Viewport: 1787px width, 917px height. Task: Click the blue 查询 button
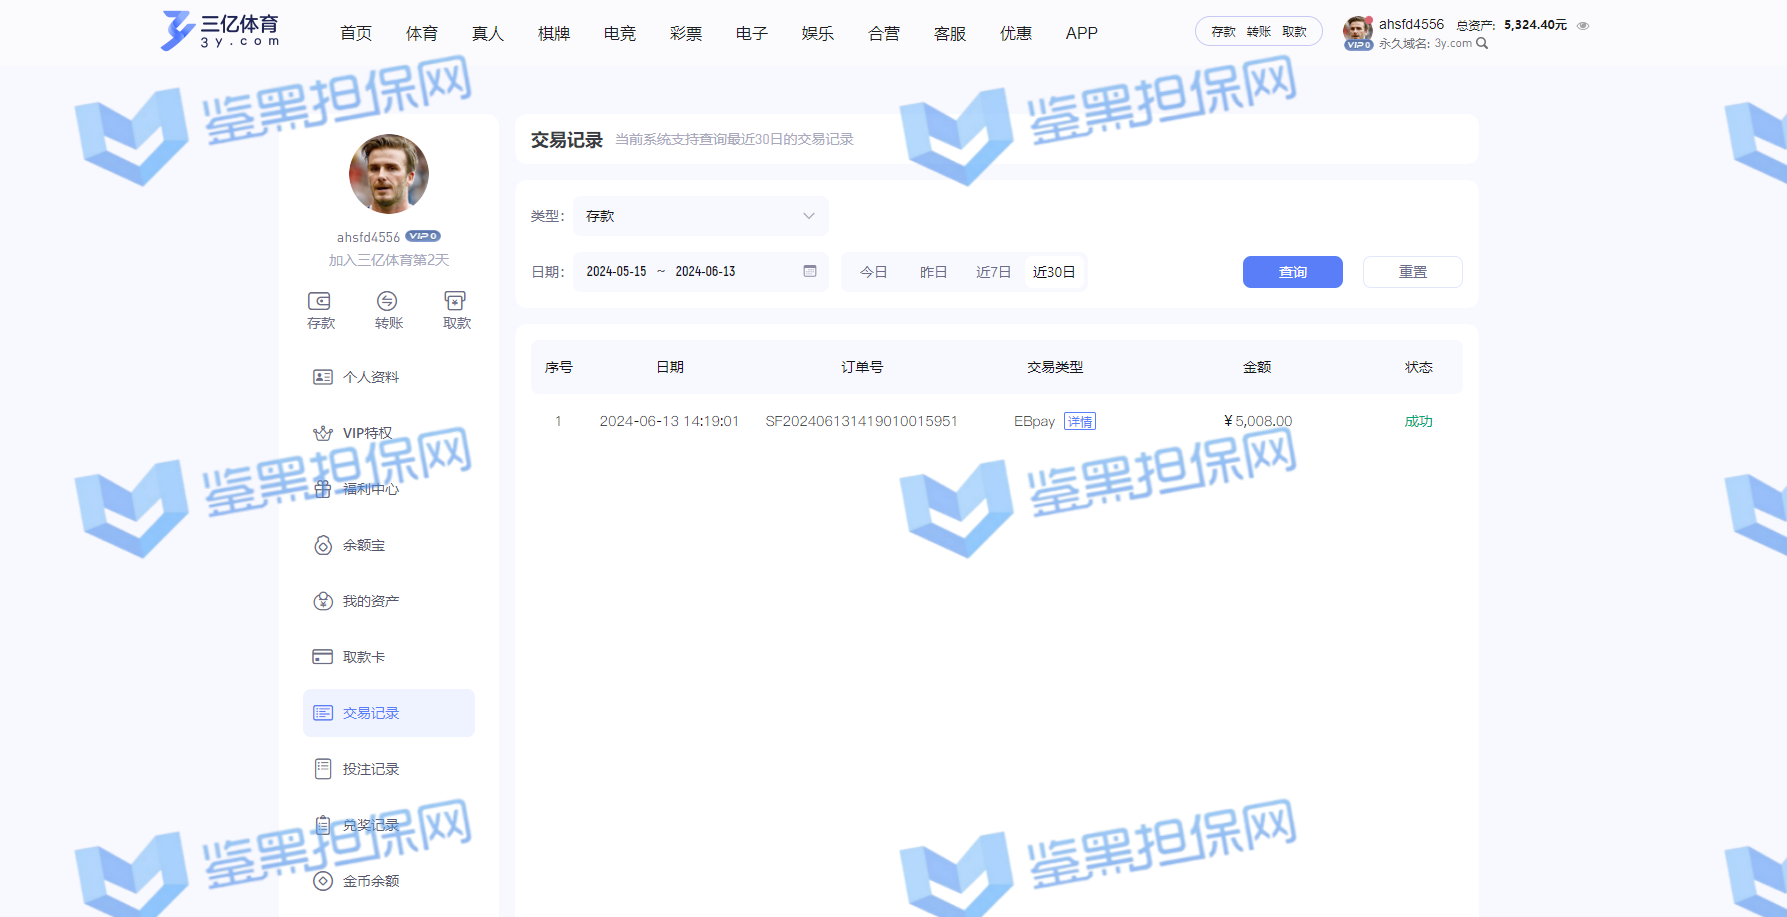tap(1292, 272)
